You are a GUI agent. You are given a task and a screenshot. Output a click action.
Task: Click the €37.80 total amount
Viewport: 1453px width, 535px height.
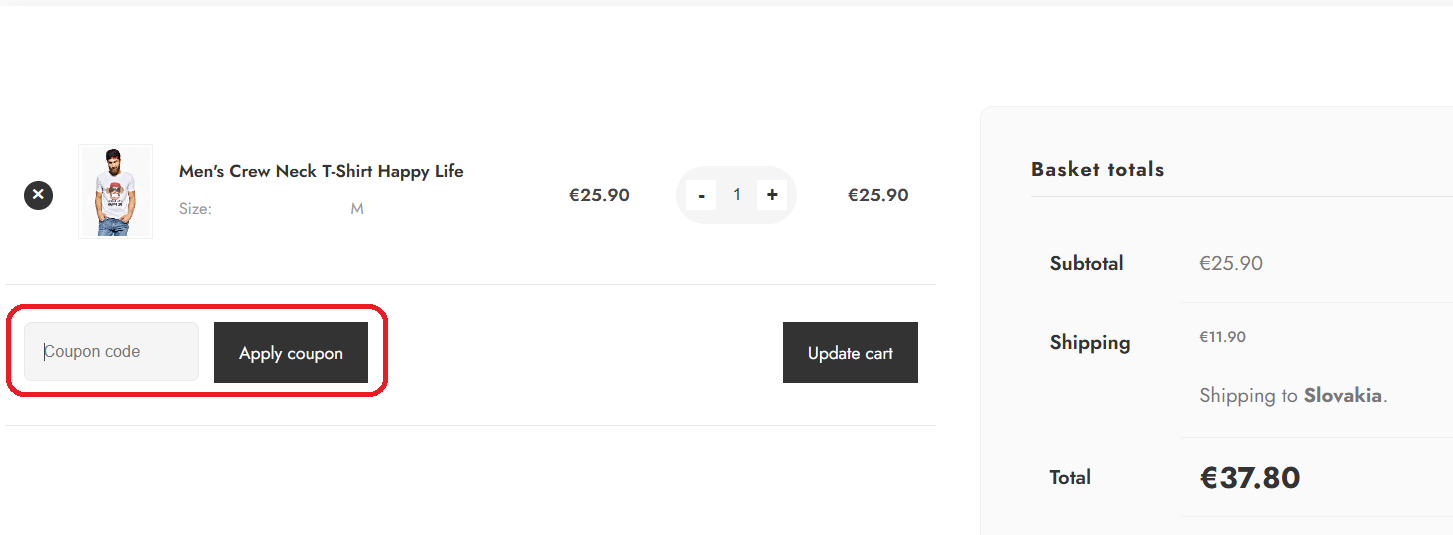(x=1250, y=478)
